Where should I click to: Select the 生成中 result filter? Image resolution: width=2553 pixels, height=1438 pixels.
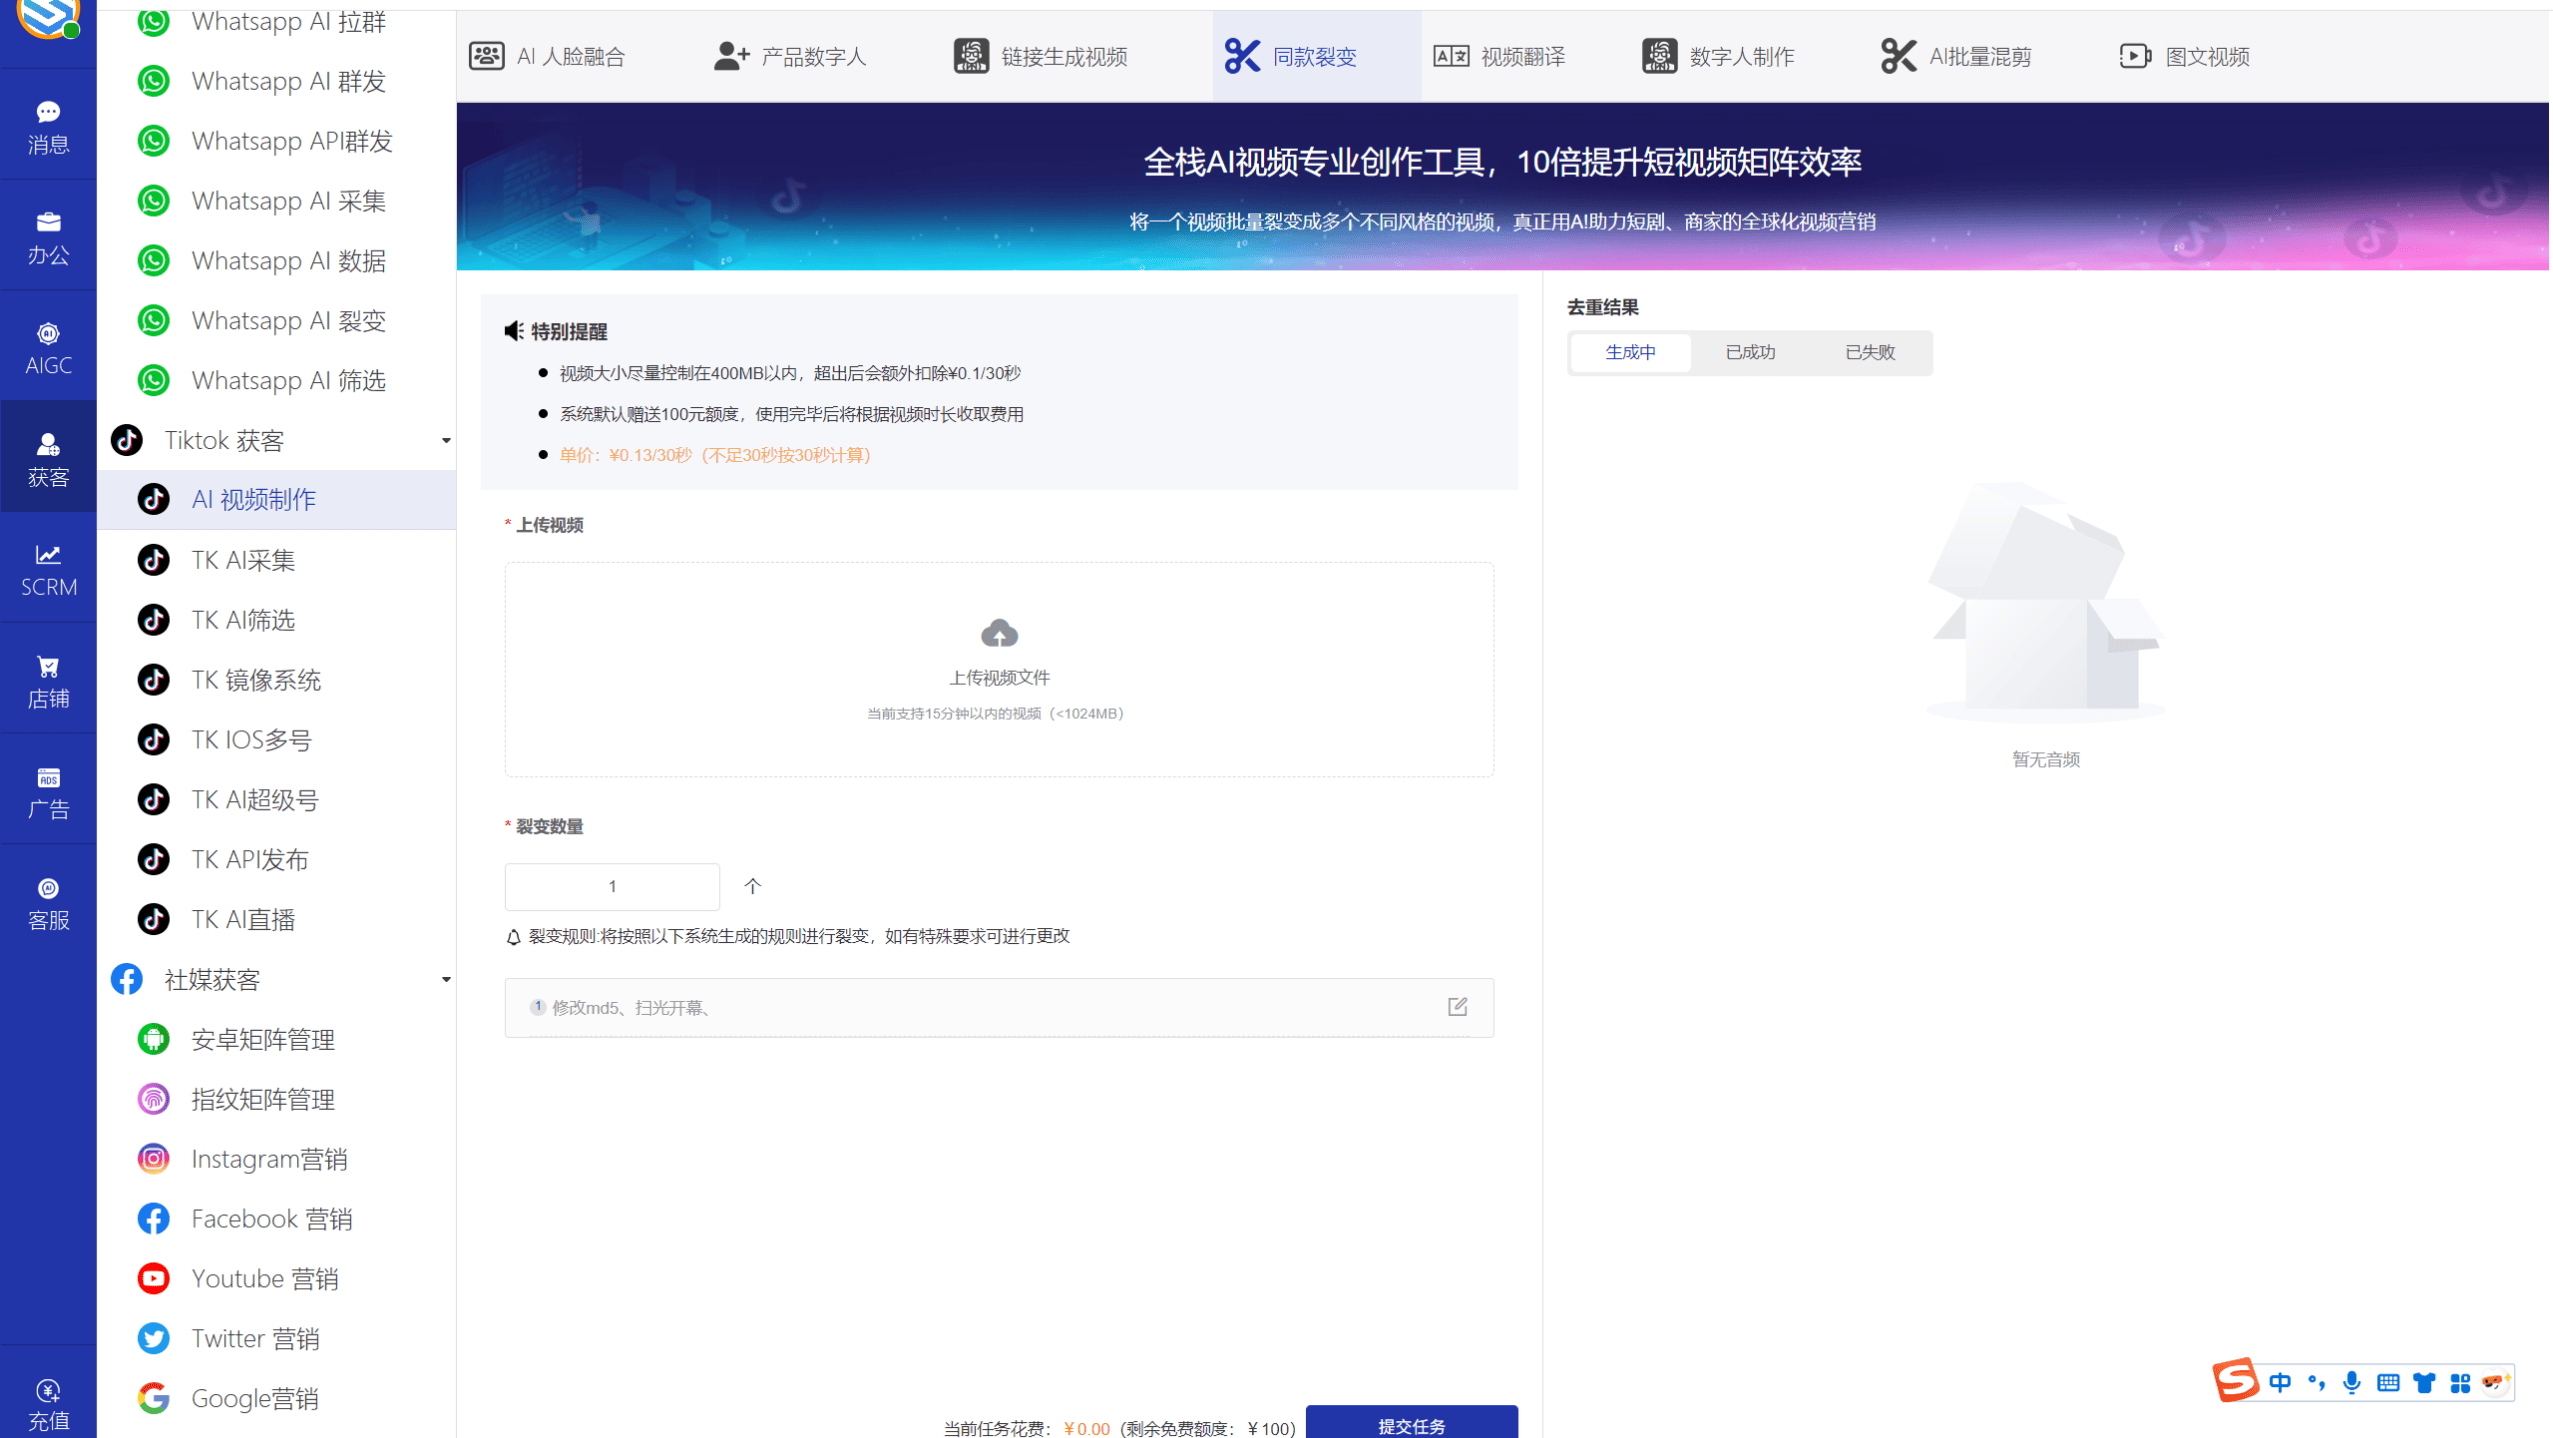pyautogui.click(x=1630, y=352)
